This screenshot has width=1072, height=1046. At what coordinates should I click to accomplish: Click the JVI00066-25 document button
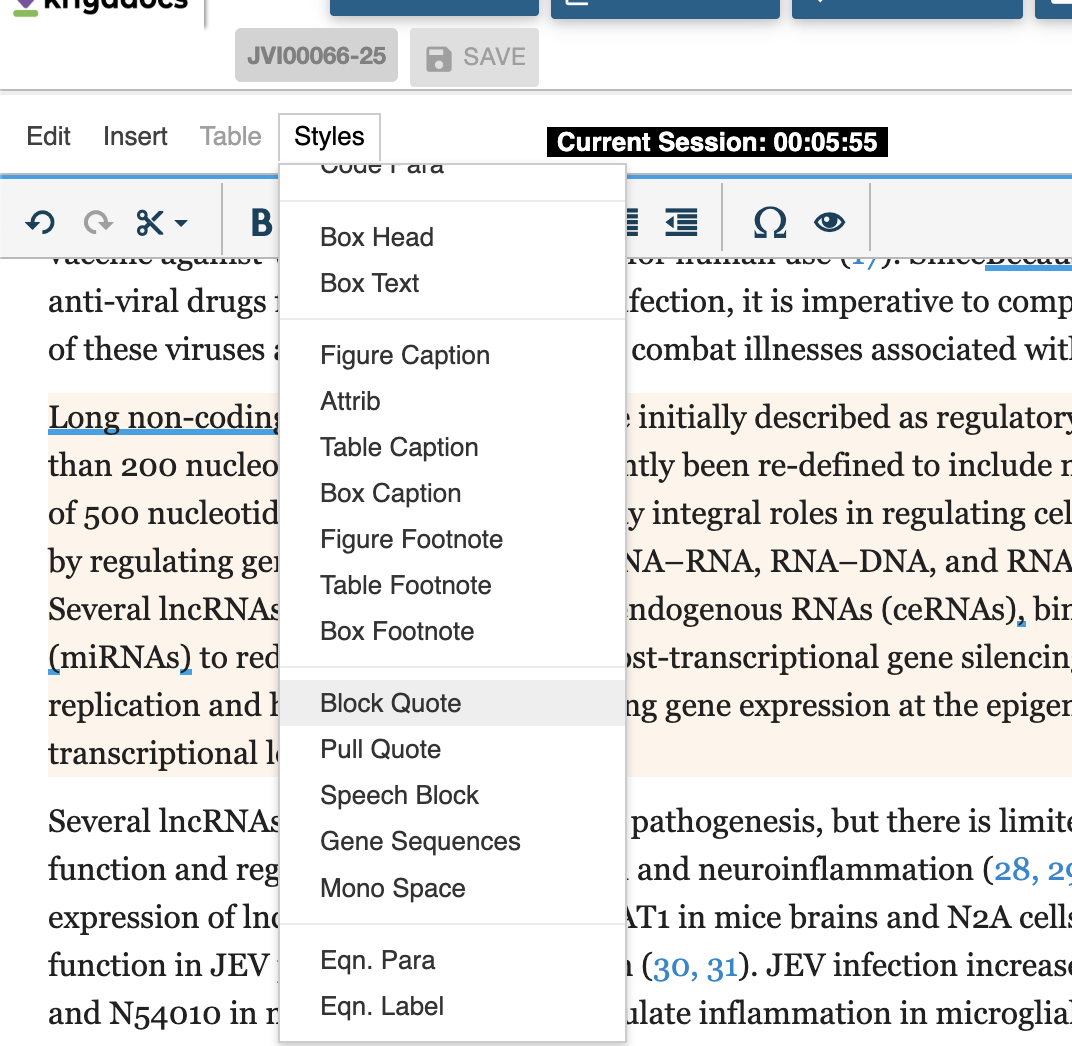316,56
